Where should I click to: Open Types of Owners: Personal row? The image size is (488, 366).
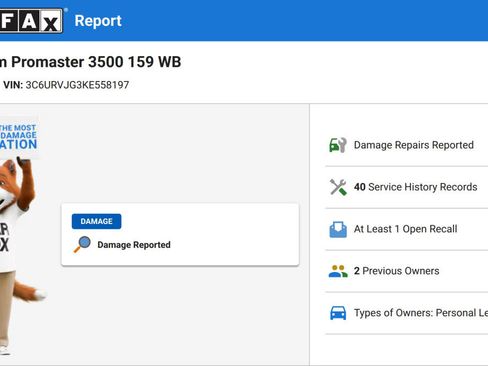tap(407, 313)
